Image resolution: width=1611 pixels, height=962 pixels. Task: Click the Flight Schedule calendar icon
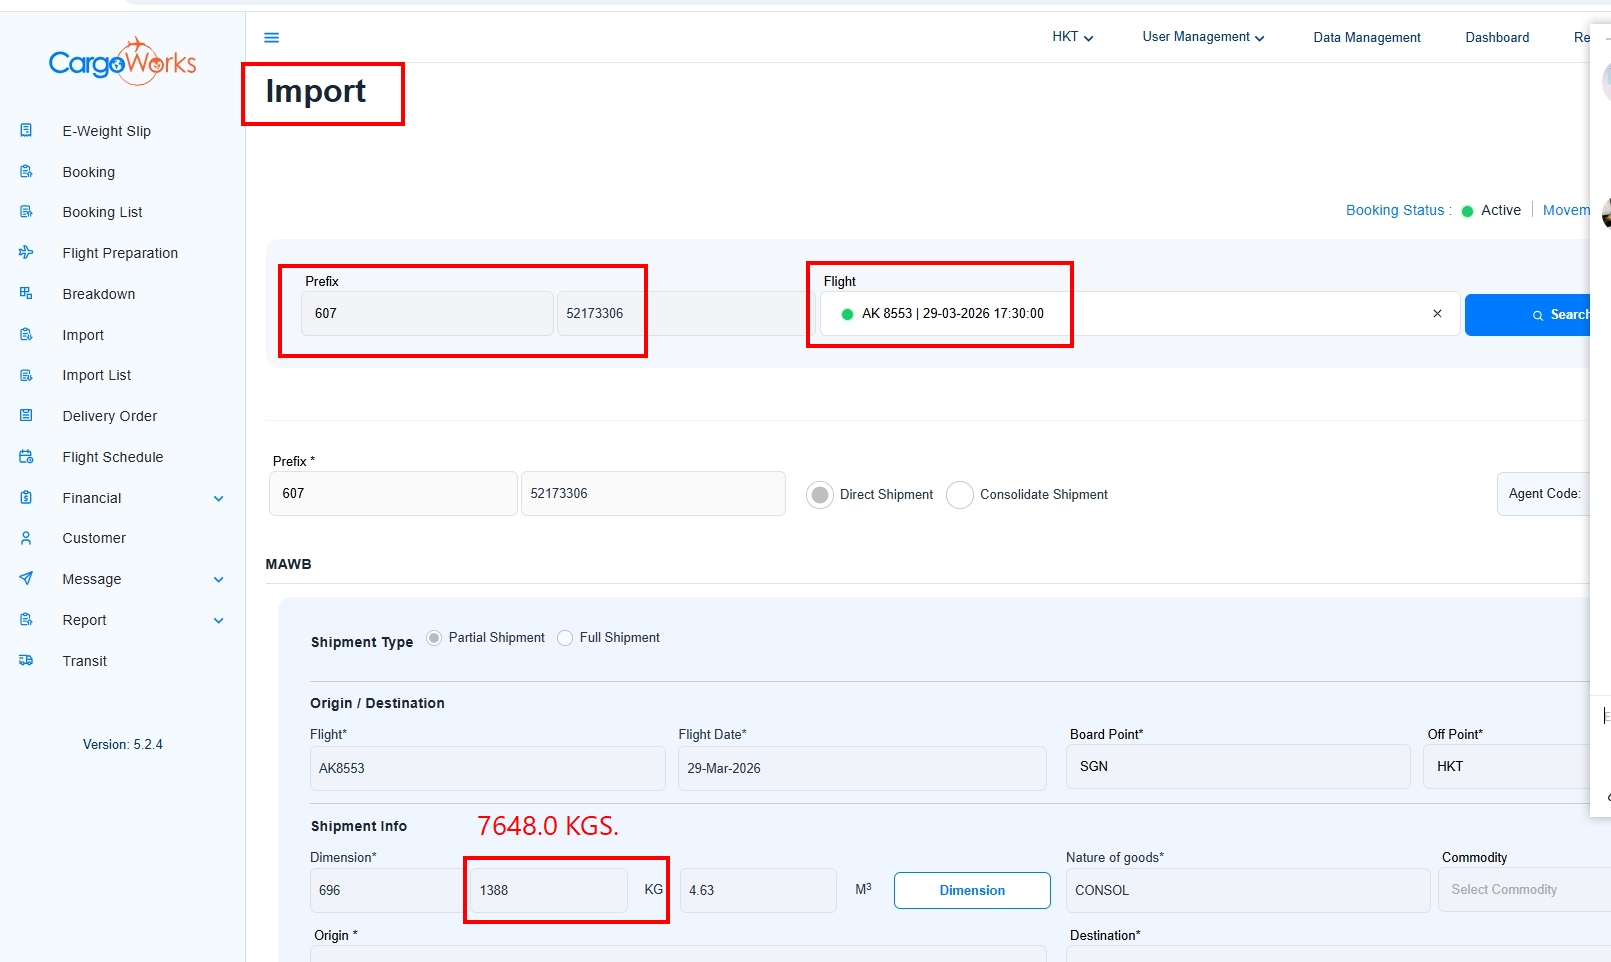point(26,457)
